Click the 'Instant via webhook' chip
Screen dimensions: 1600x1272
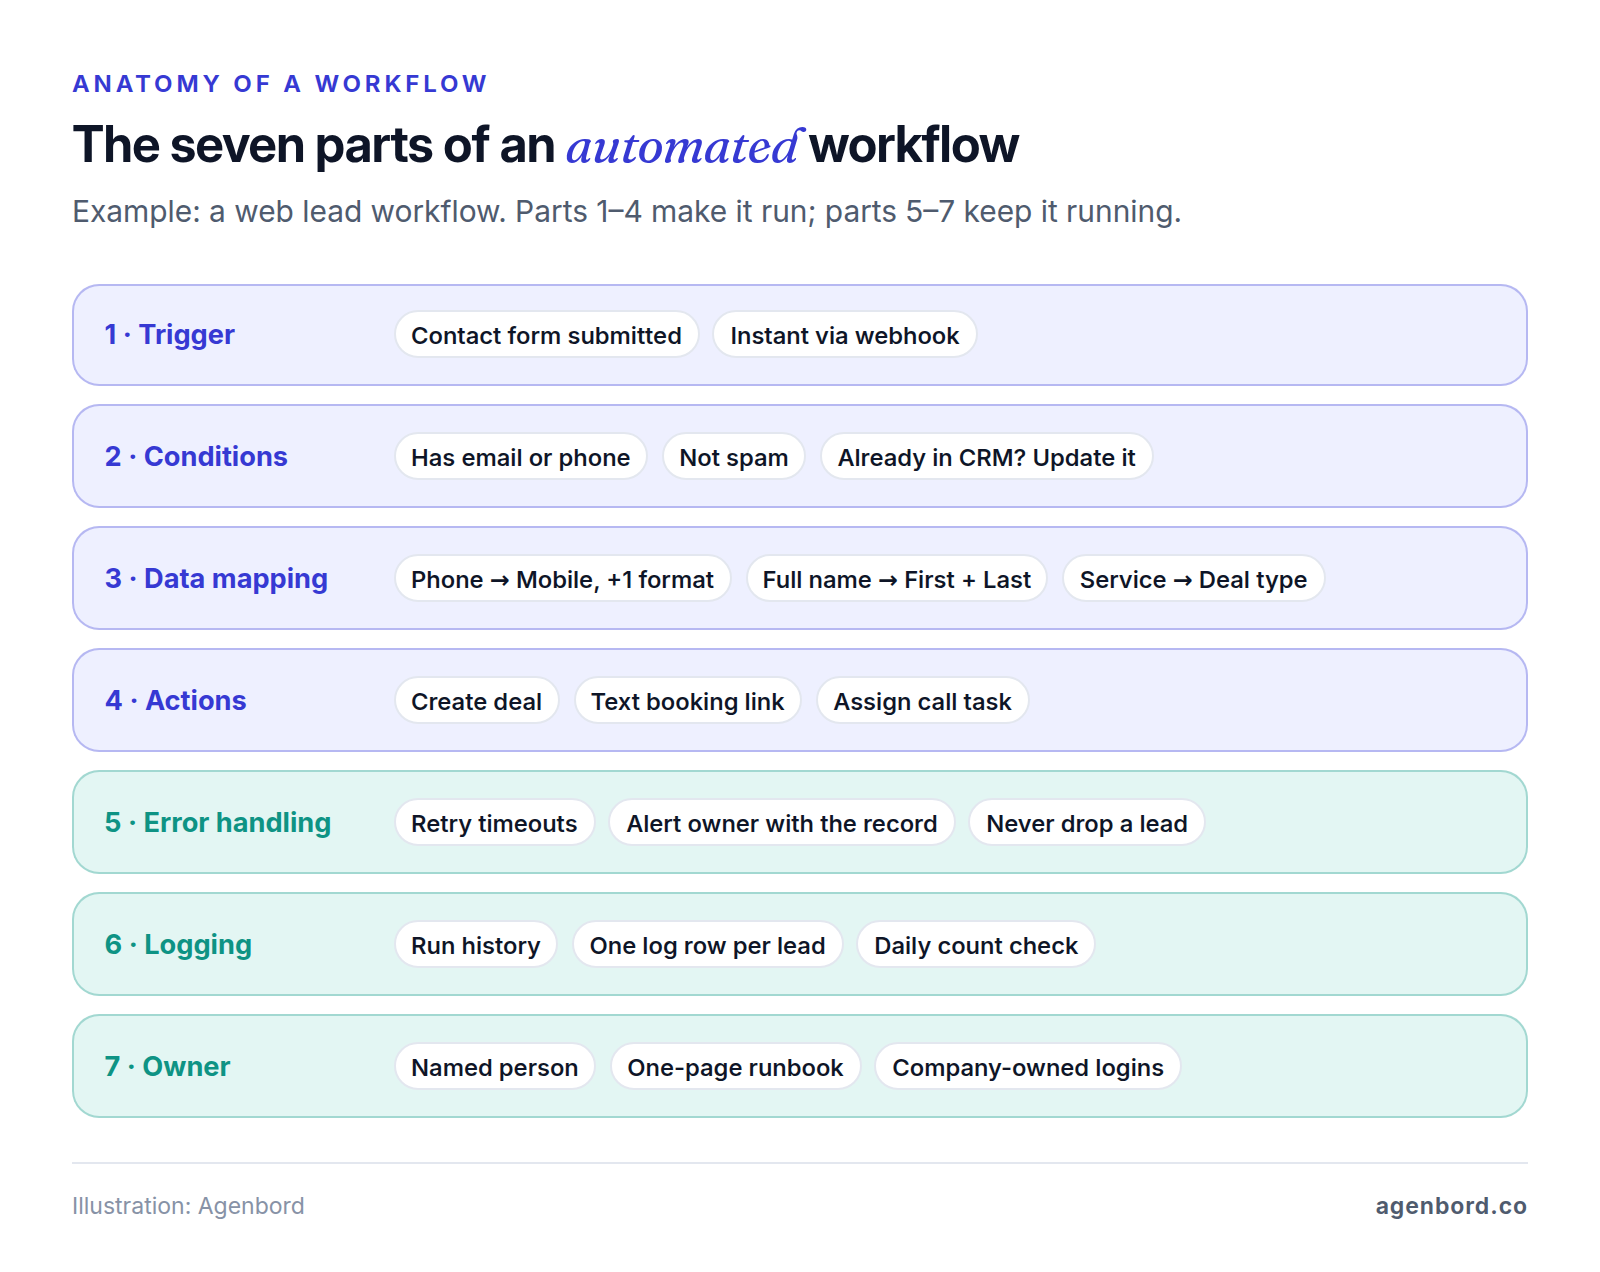pos(844,335)
